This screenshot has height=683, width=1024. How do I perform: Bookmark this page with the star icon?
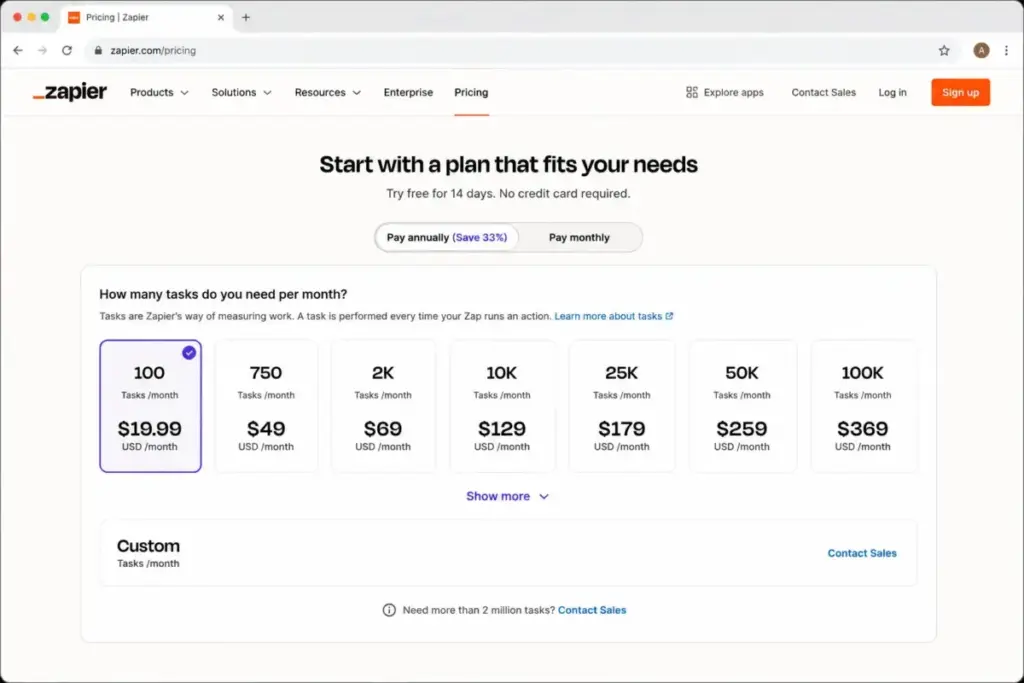click(944, 50)
